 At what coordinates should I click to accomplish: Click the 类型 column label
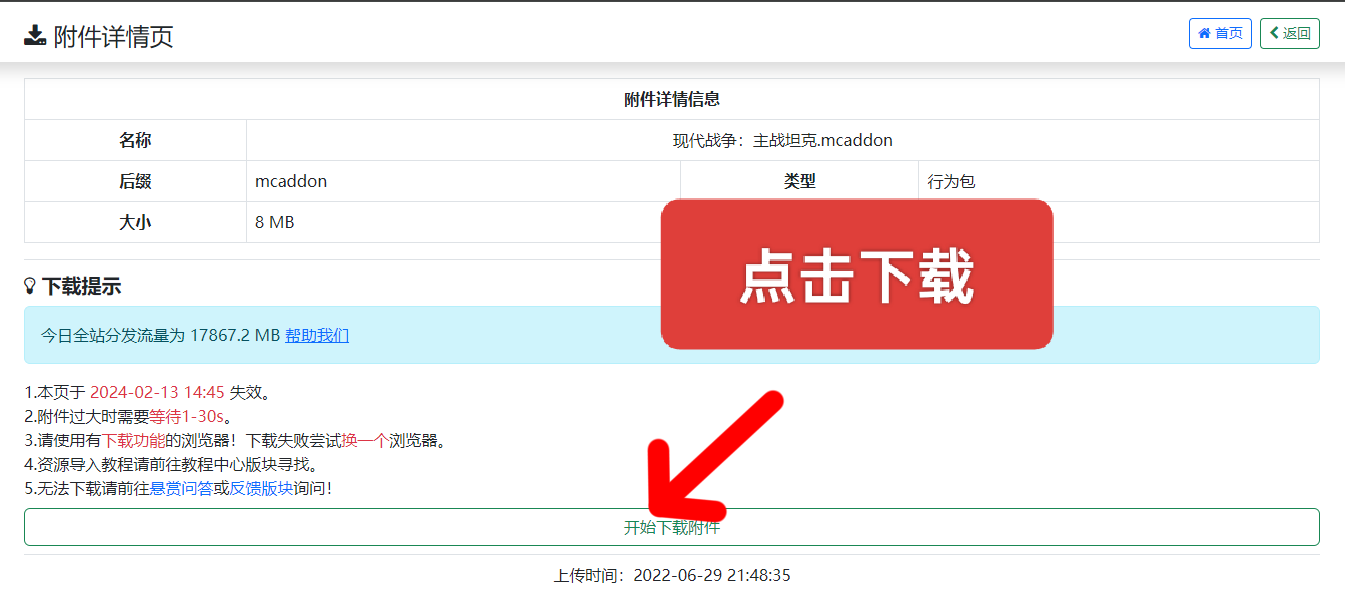[x=799, y=181]
